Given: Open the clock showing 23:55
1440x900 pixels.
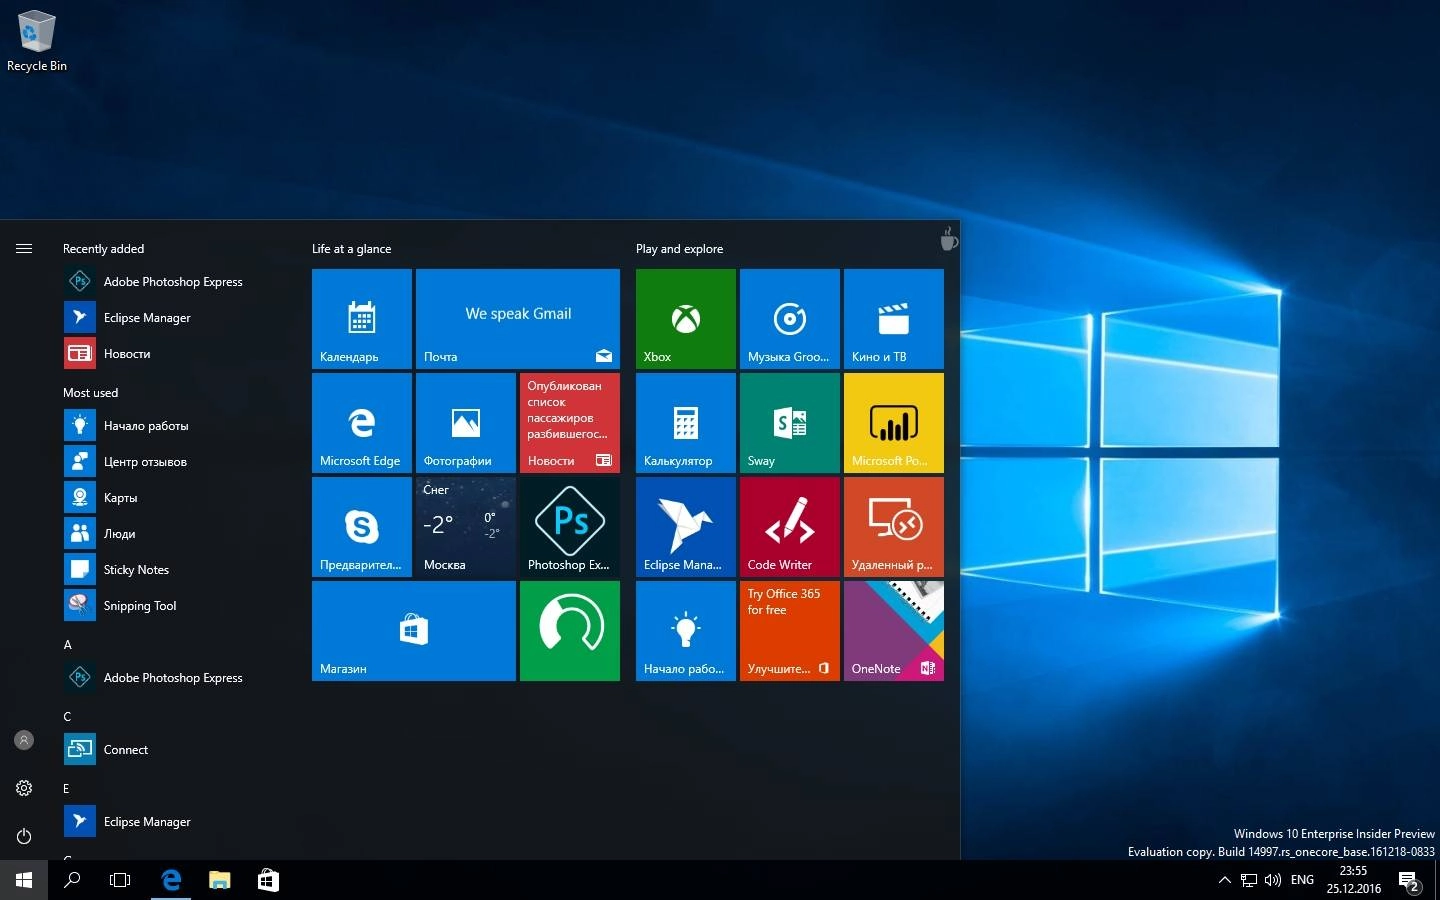Looking at the screenshot, I should (x=1353, y=880).
